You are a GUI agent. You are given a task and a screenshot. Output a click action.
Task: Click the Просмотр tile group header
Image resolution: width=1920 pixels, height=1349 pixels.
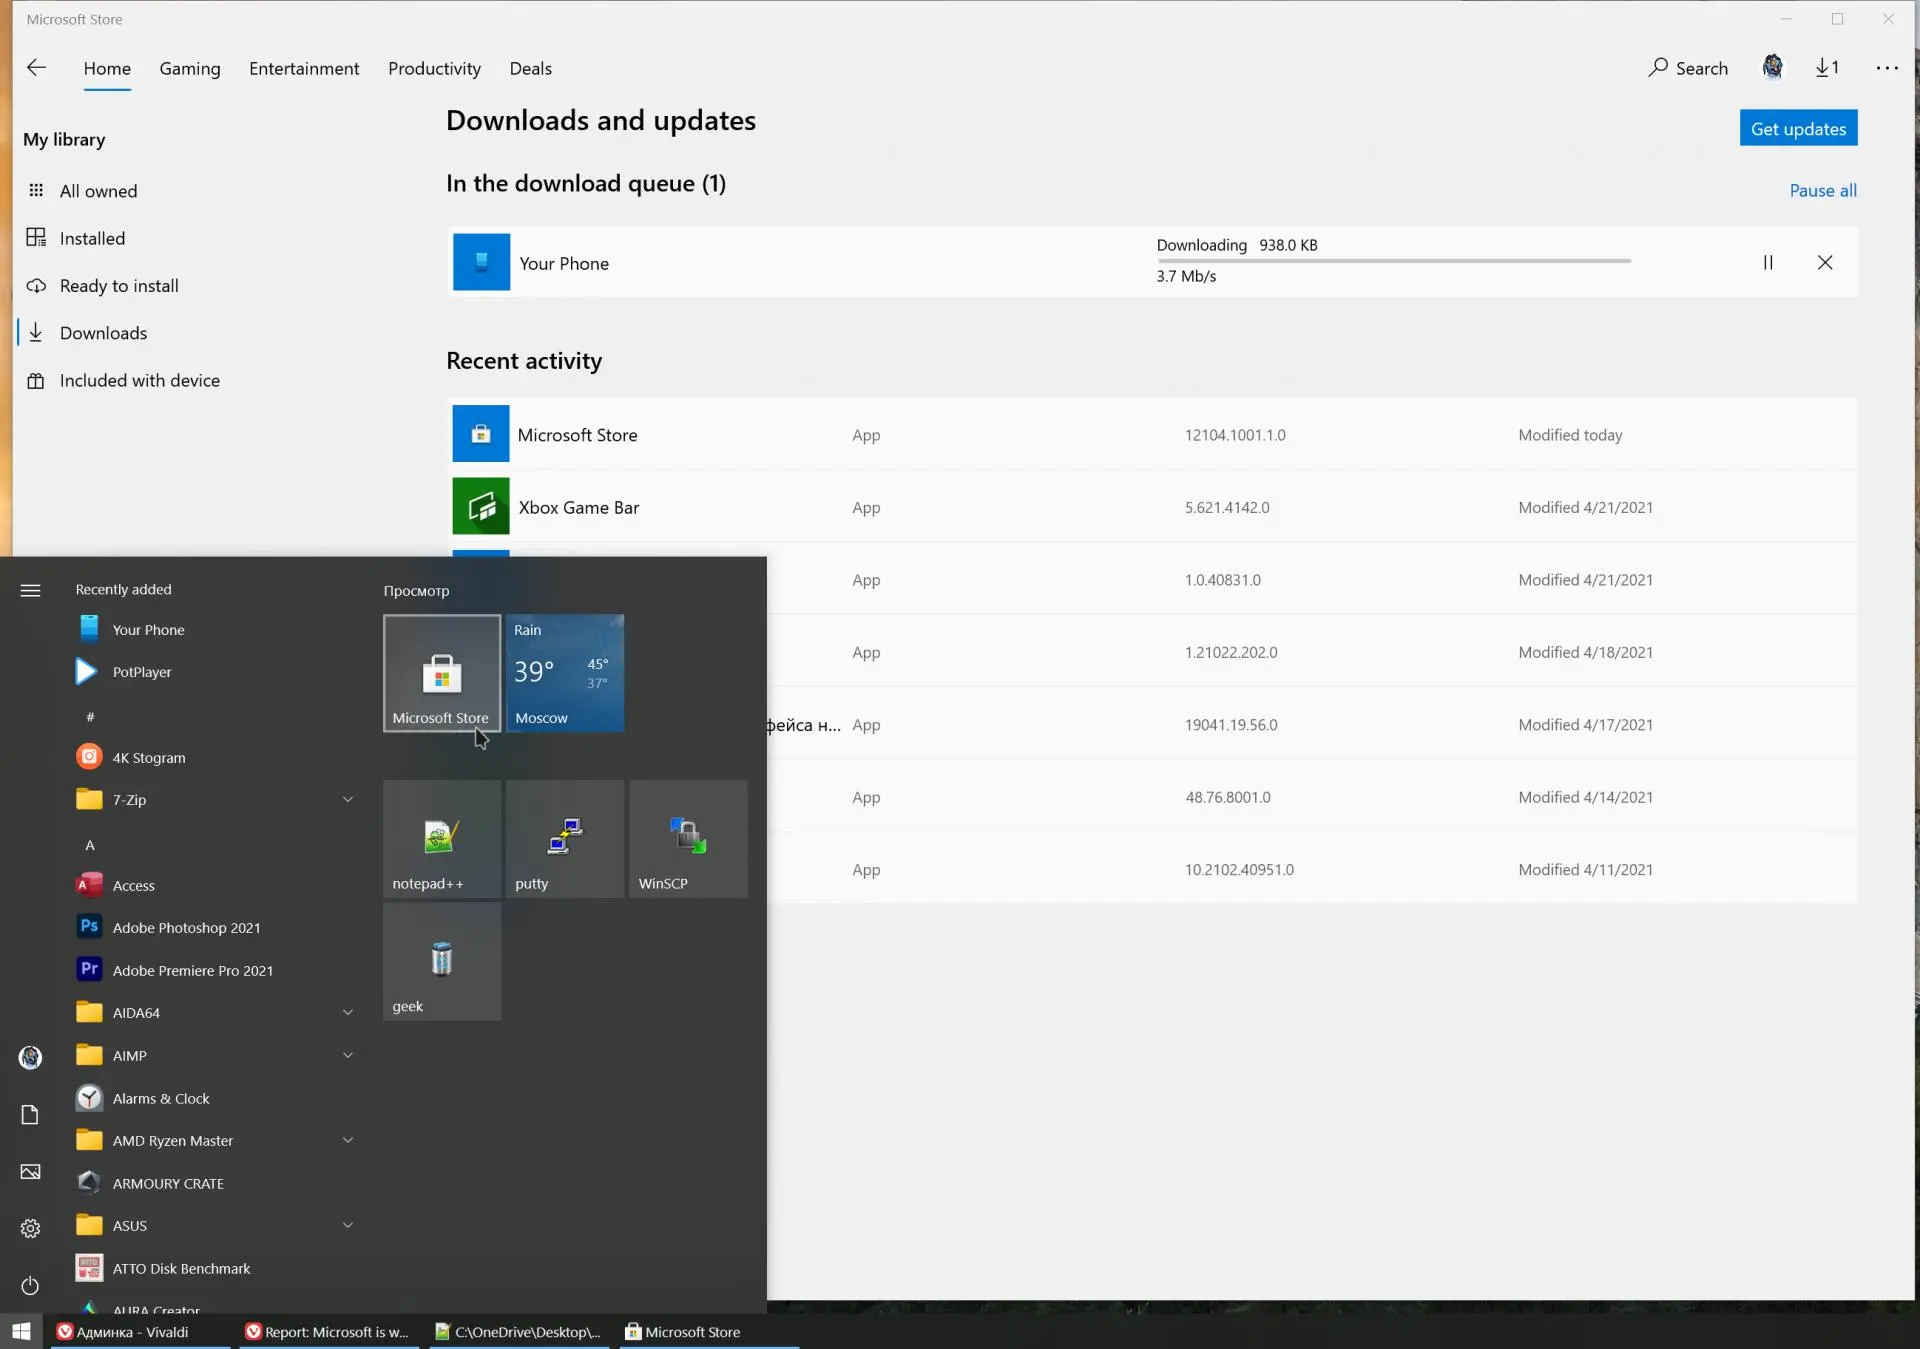(416, 591)
